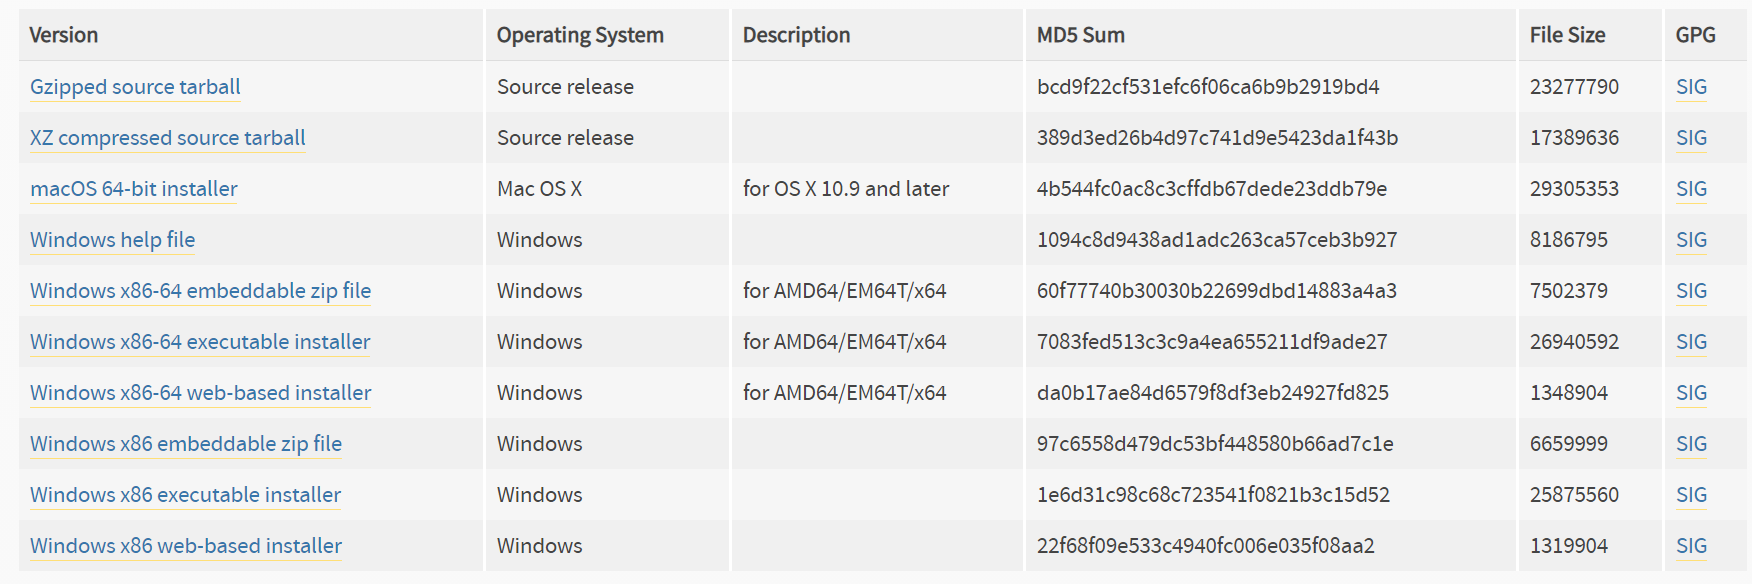The height and width of the screenshot is (584, 1752).
Task: Open SIG for Windows x86-64 web-based installer
Action: pos(1691,393)
